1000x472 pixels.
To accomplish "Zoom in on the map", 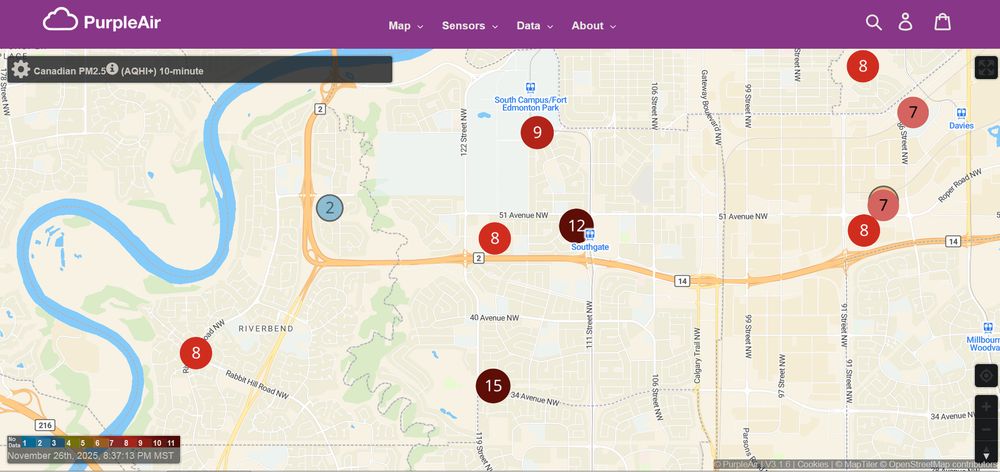I will (x=986, y=407).
